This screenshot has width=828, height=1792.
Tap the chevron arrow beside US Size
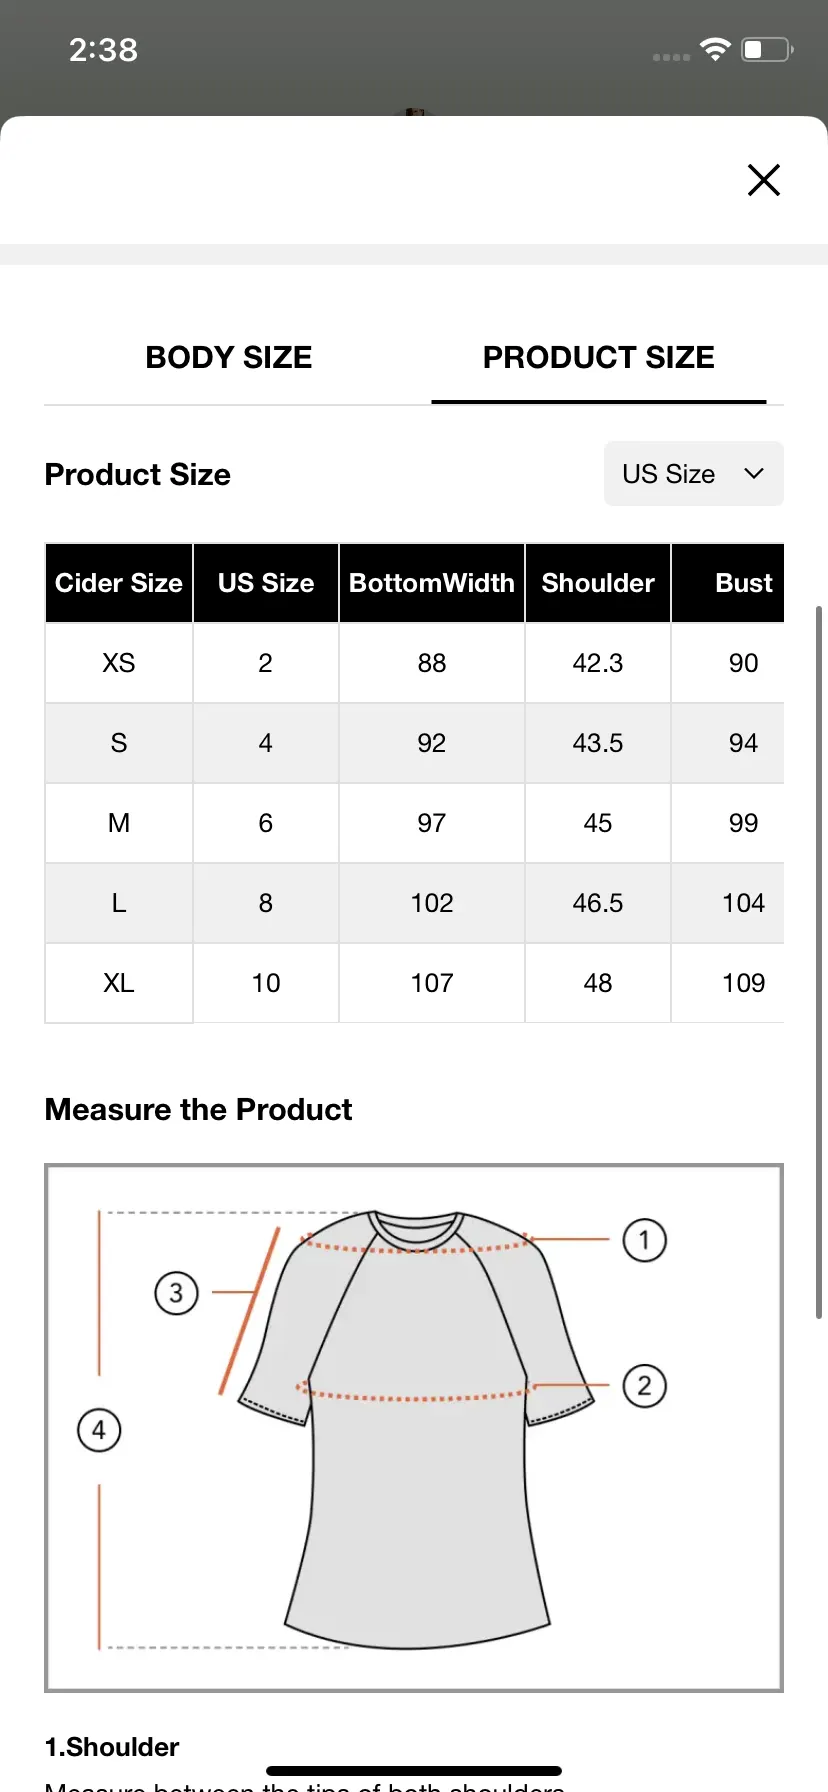754,474
